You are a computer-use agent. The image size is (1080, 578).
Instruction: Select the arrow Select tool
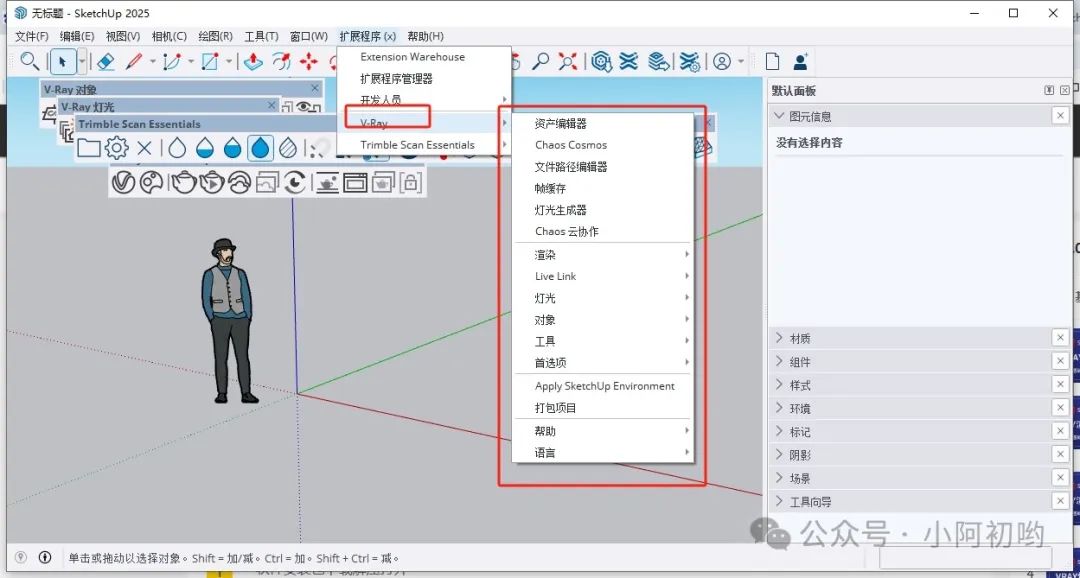tap(63, 62)
